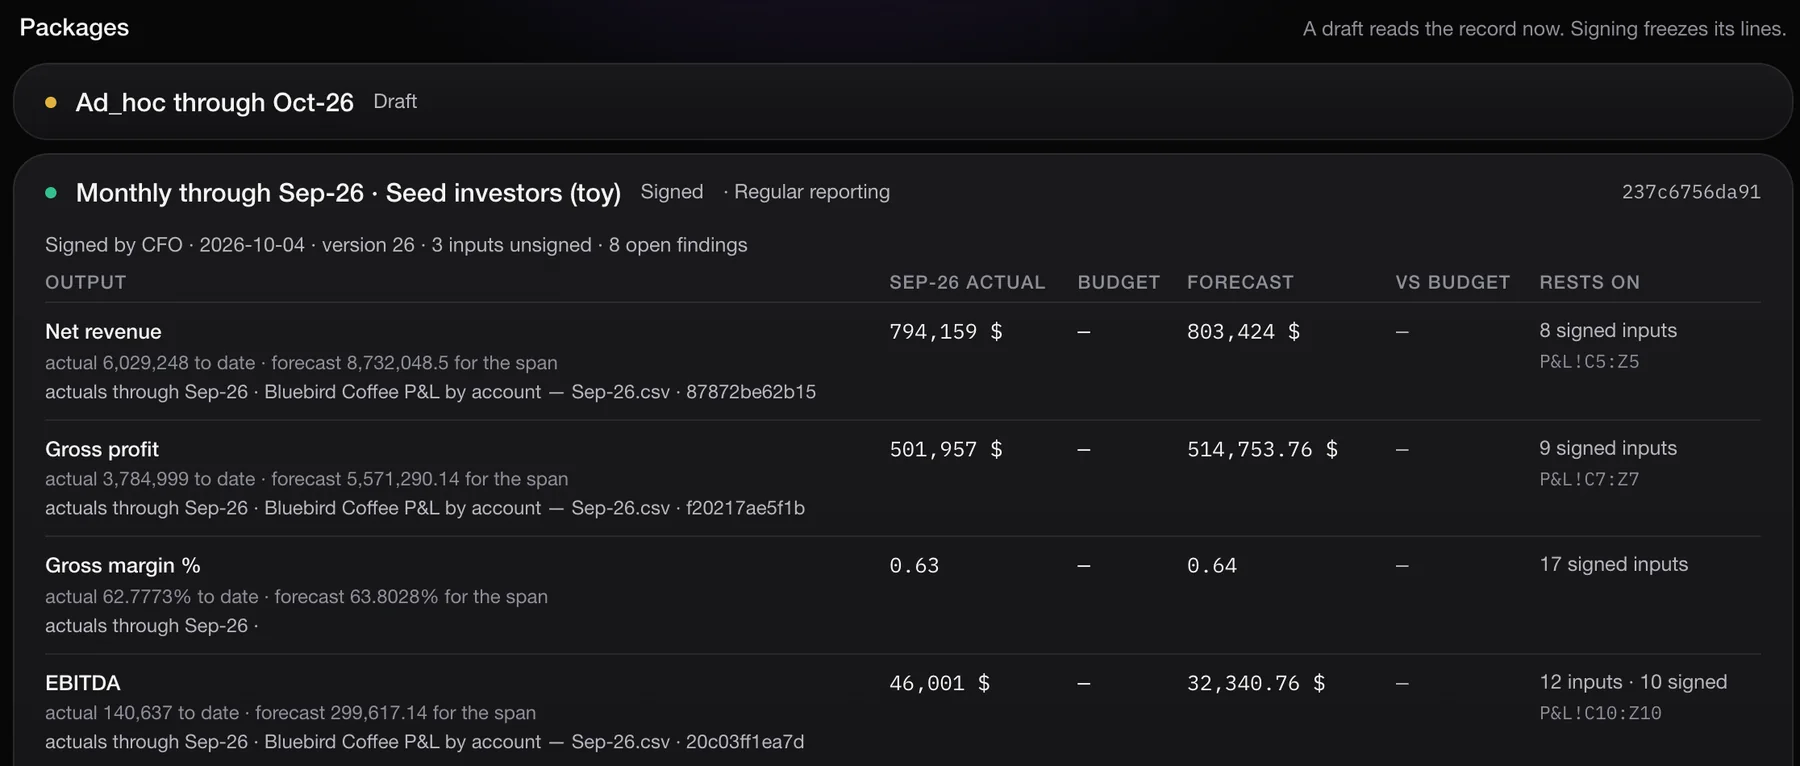The width and height of the screenshot is (1800, 766).
Task: Click the draft-reads-record helper text
Action: [x=1544, y=29]
